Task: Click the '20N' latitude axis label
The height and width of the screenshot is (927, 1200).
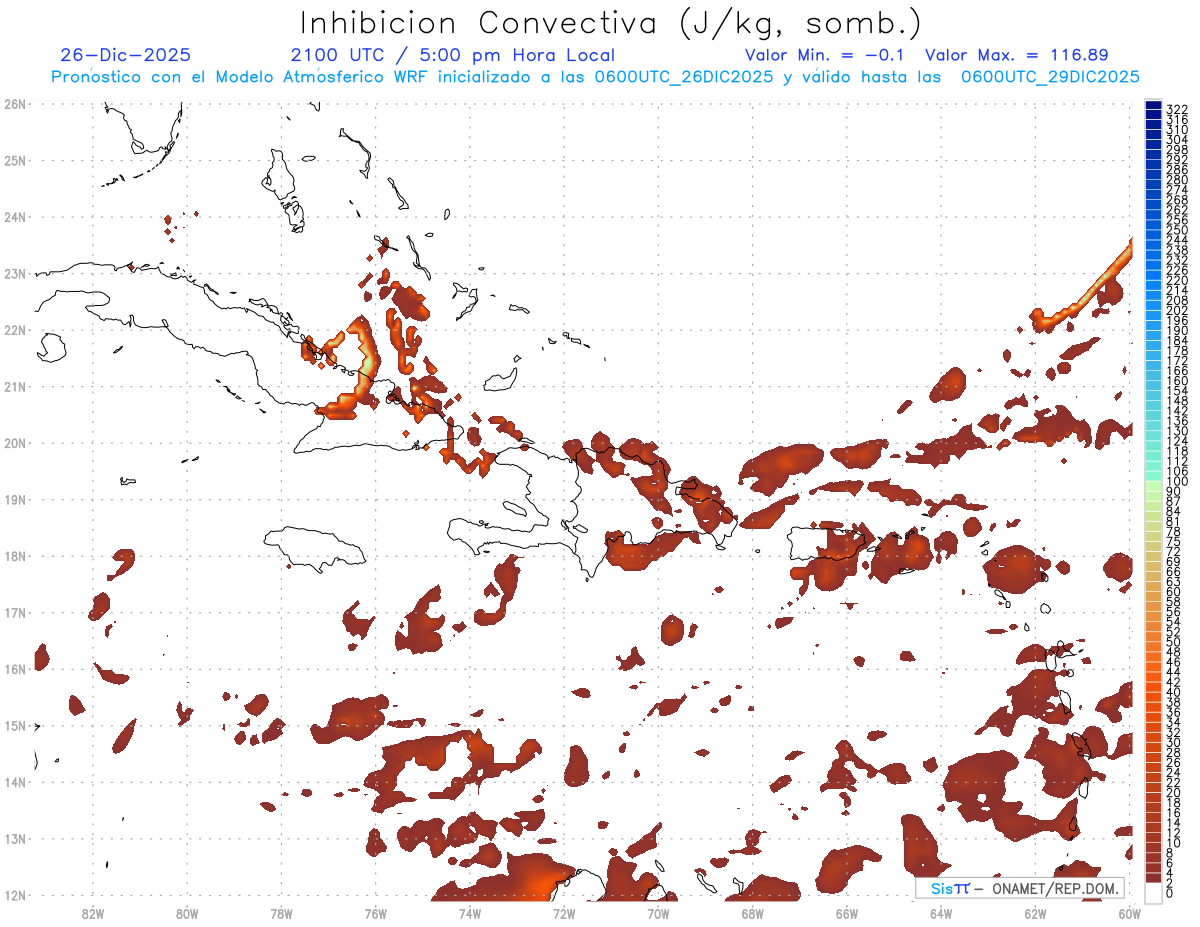Action: [15, 443]
